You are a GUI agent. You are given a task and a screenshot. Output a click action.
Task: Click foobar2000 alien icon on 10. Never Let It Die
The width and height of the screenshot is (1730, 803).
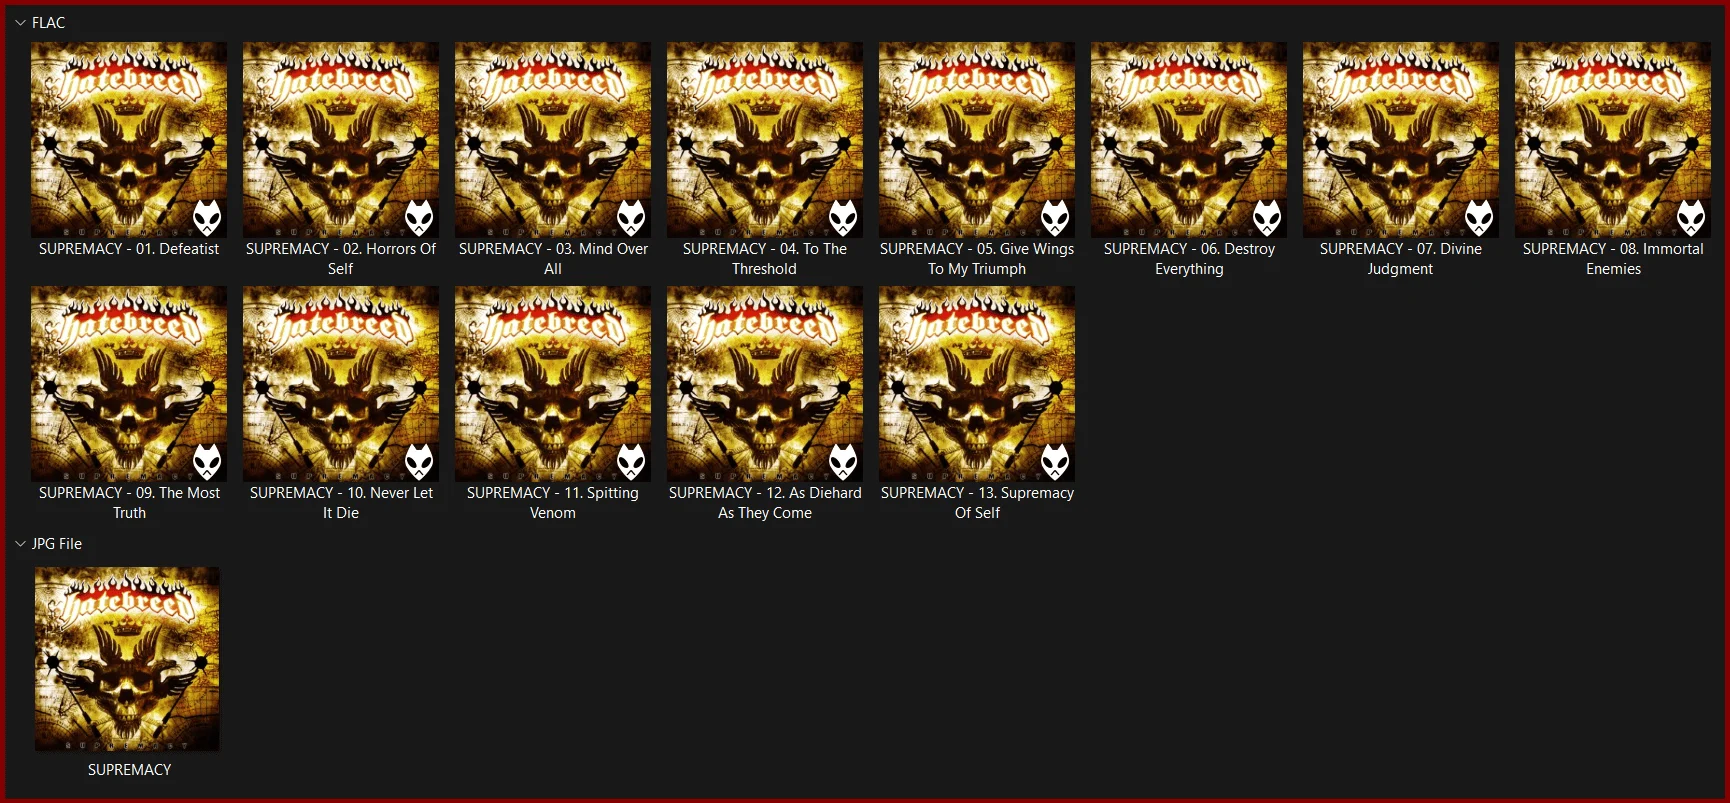(x=419, y=461)
